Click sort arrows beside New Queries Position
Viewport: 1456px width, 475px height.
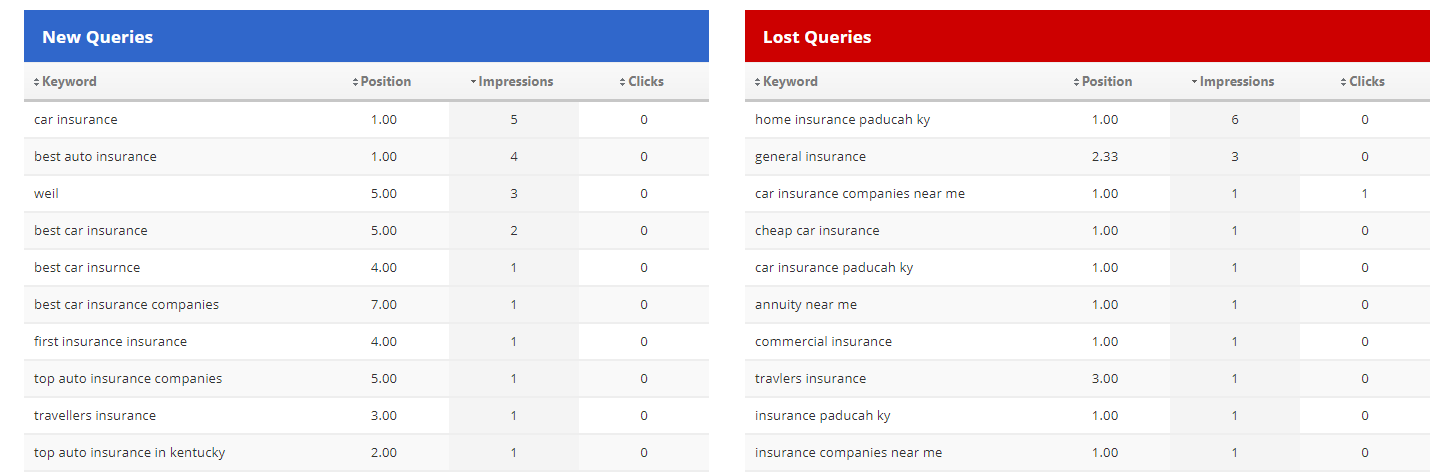pyautogui.click(x=355, y=82)
